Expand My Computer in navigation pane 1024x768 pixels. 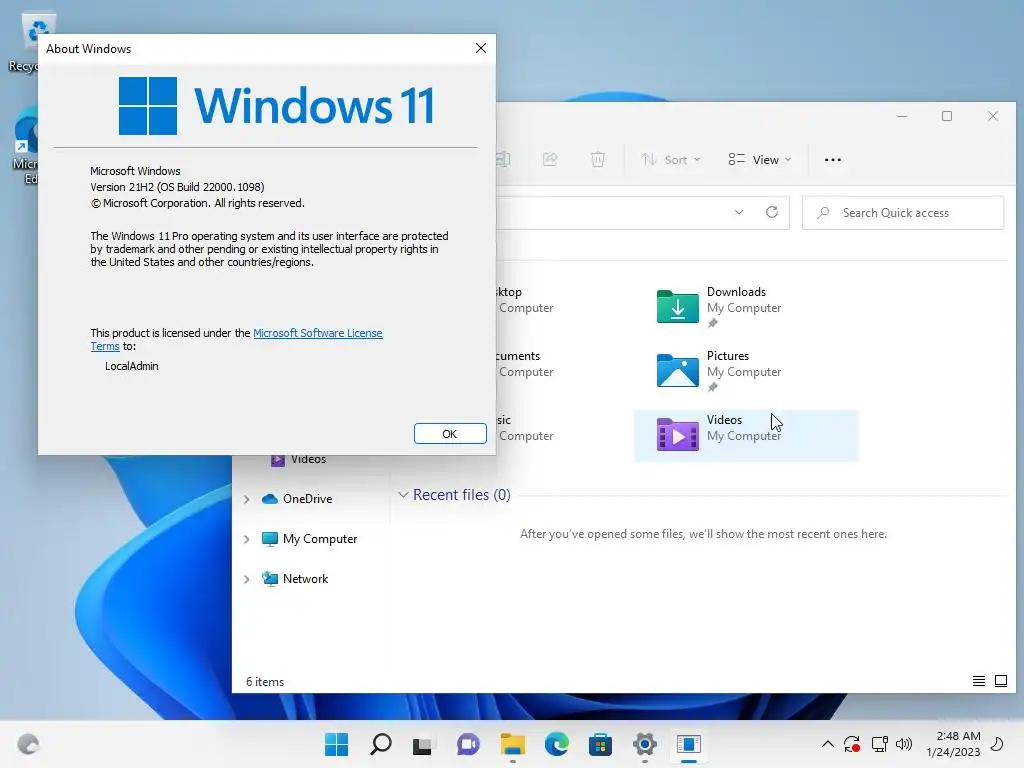coord(247,539)
